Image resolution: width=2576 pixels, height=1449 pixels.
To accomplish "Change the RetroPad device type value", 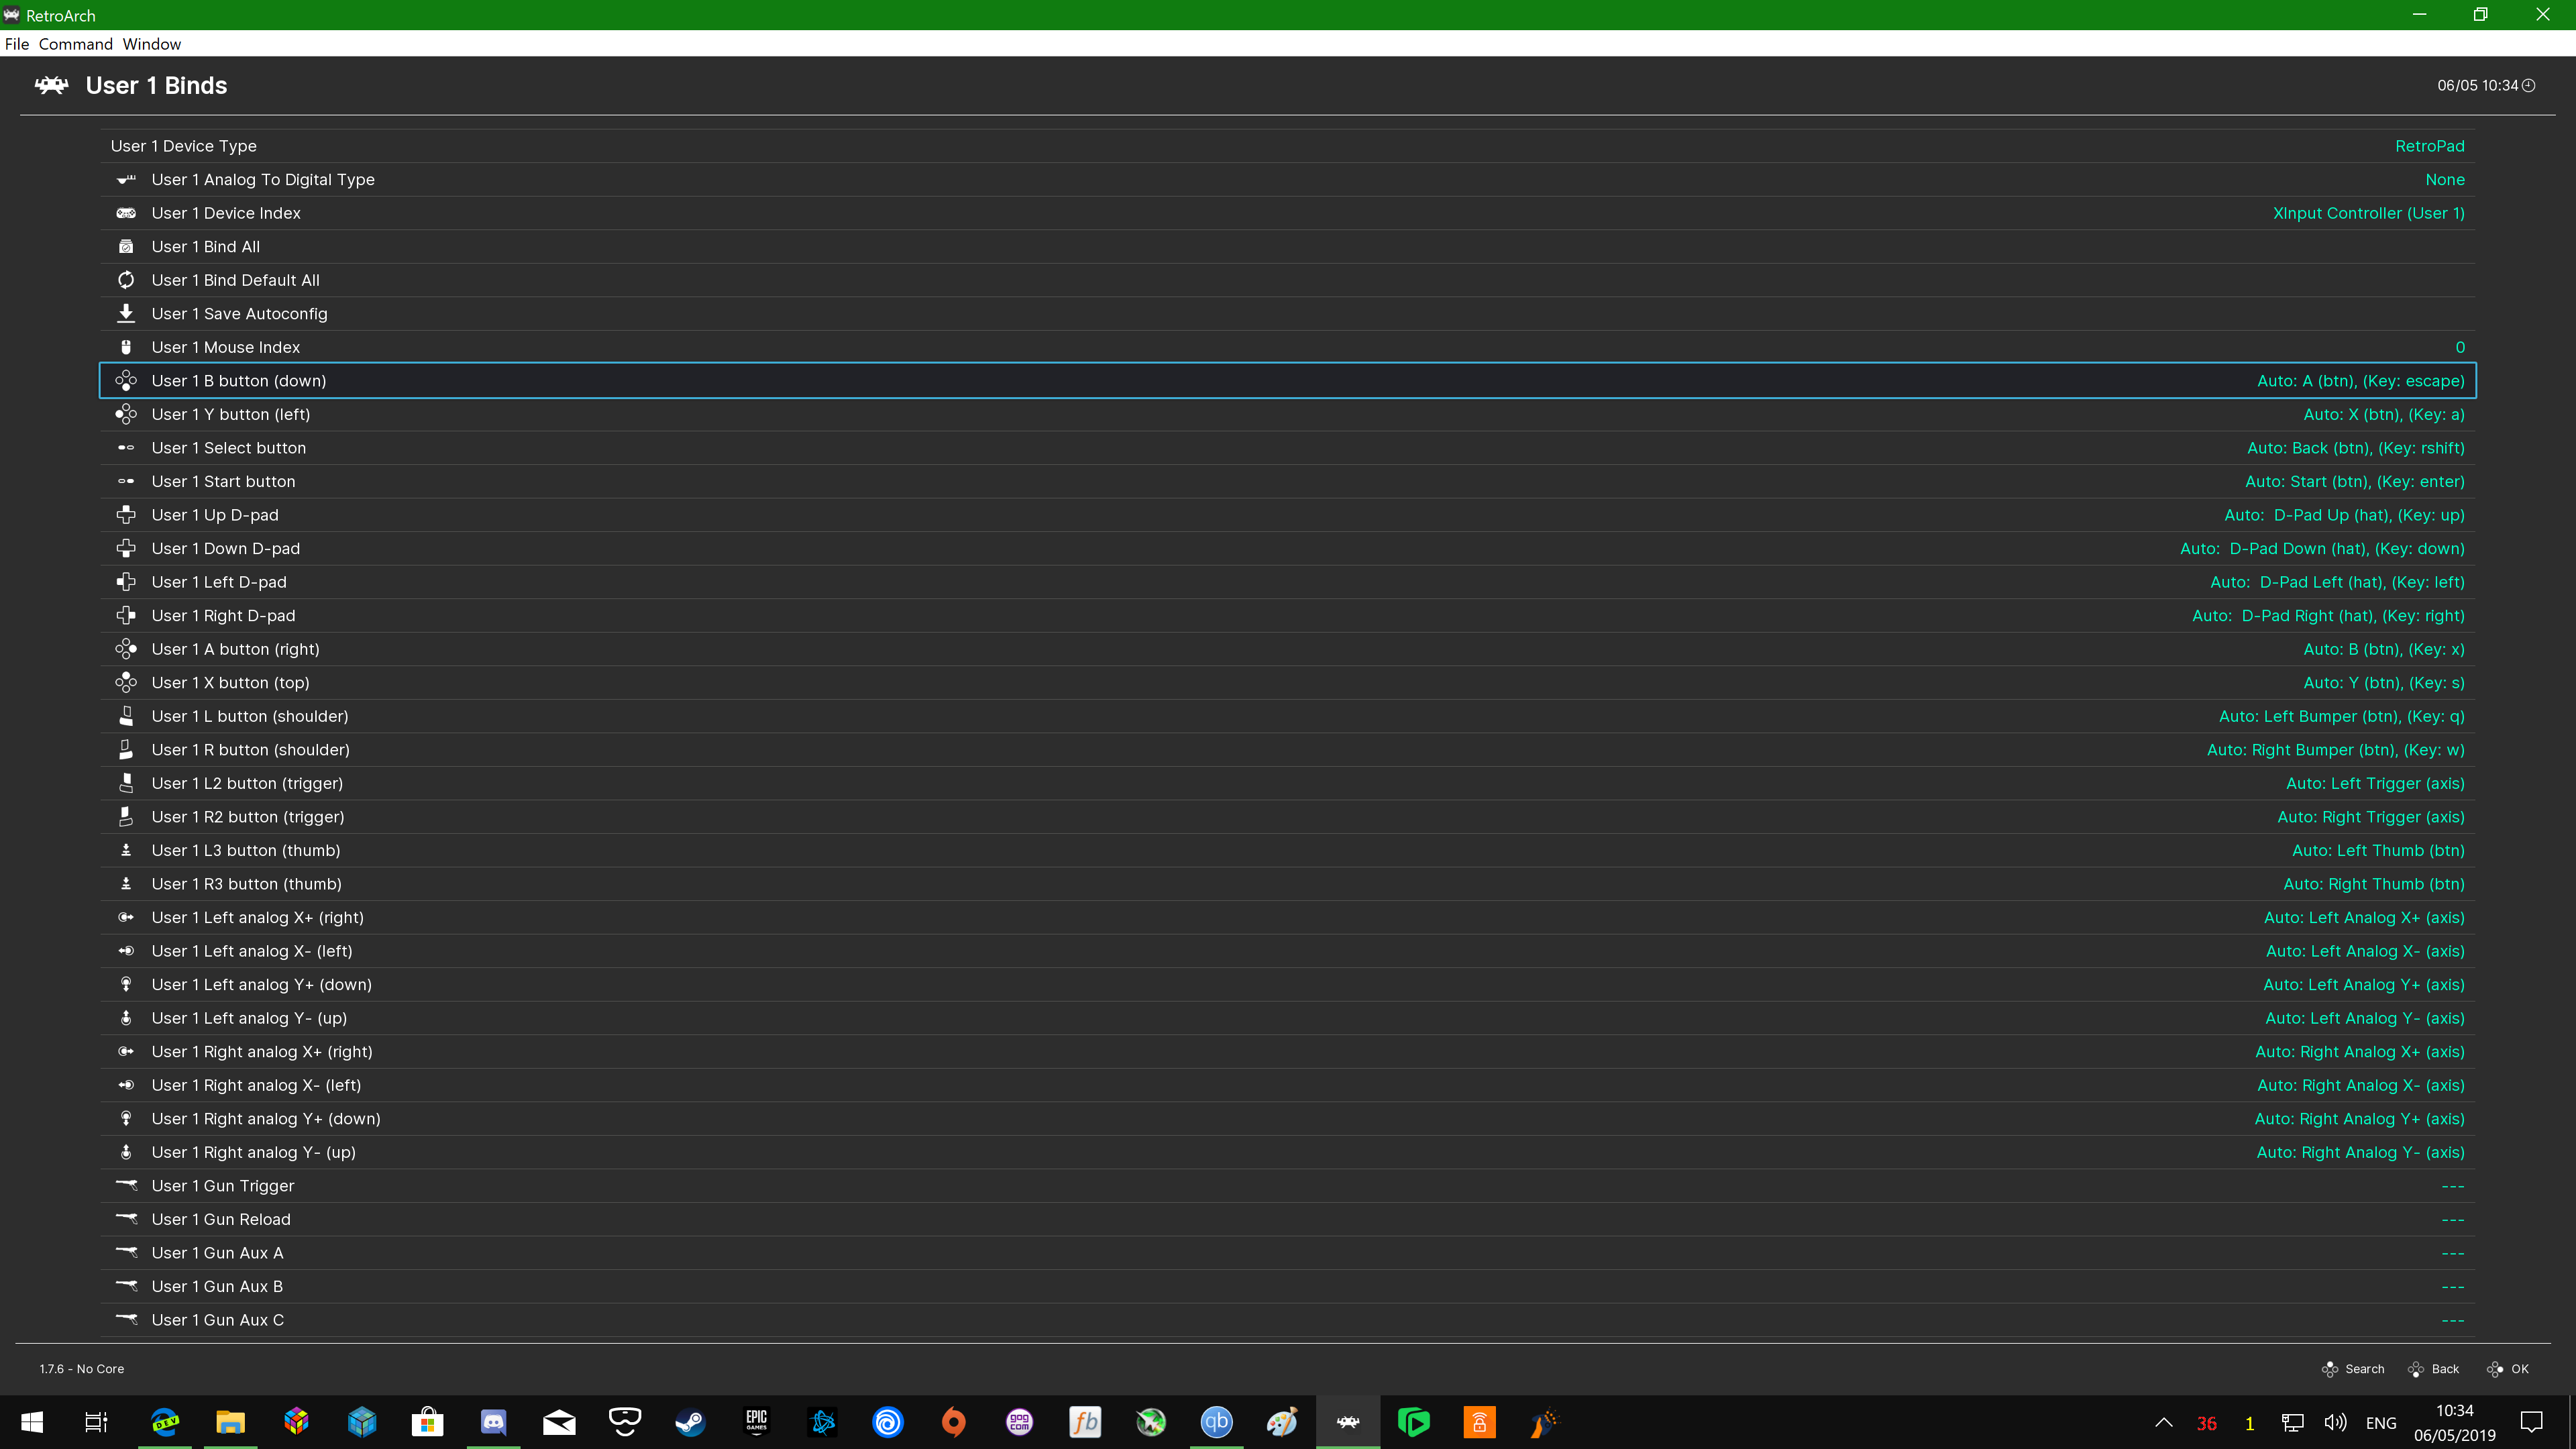I will [x=2430, y=146].
